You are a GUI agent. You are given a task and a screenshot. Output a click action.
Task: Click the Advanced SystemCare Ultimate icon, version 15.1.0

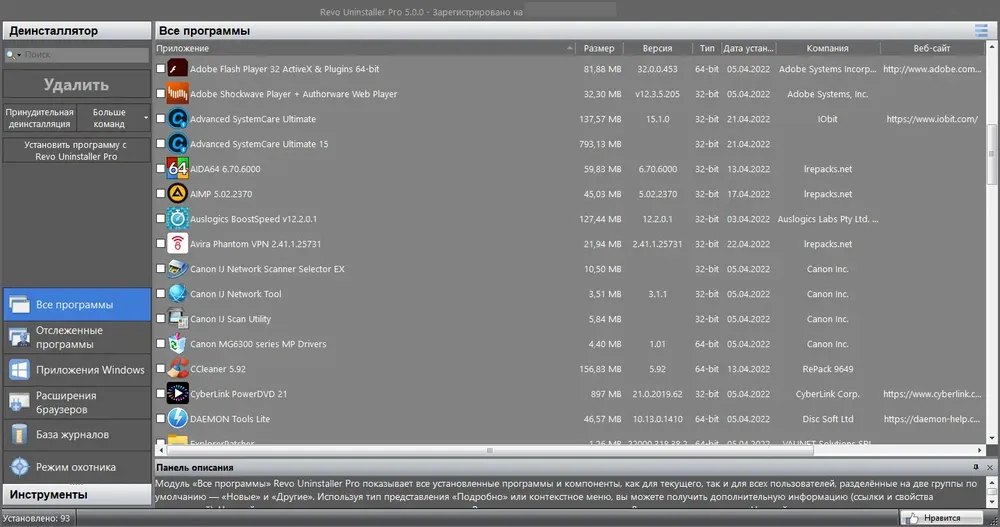coord(177,119)
